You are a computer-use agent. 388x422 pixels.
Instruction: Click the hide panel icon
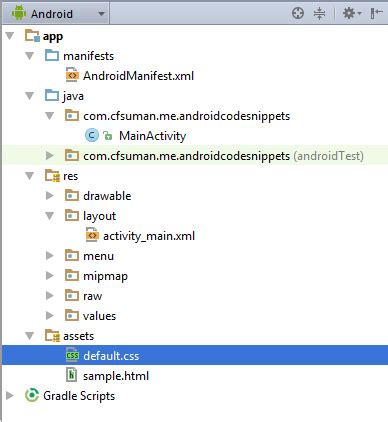377,13
